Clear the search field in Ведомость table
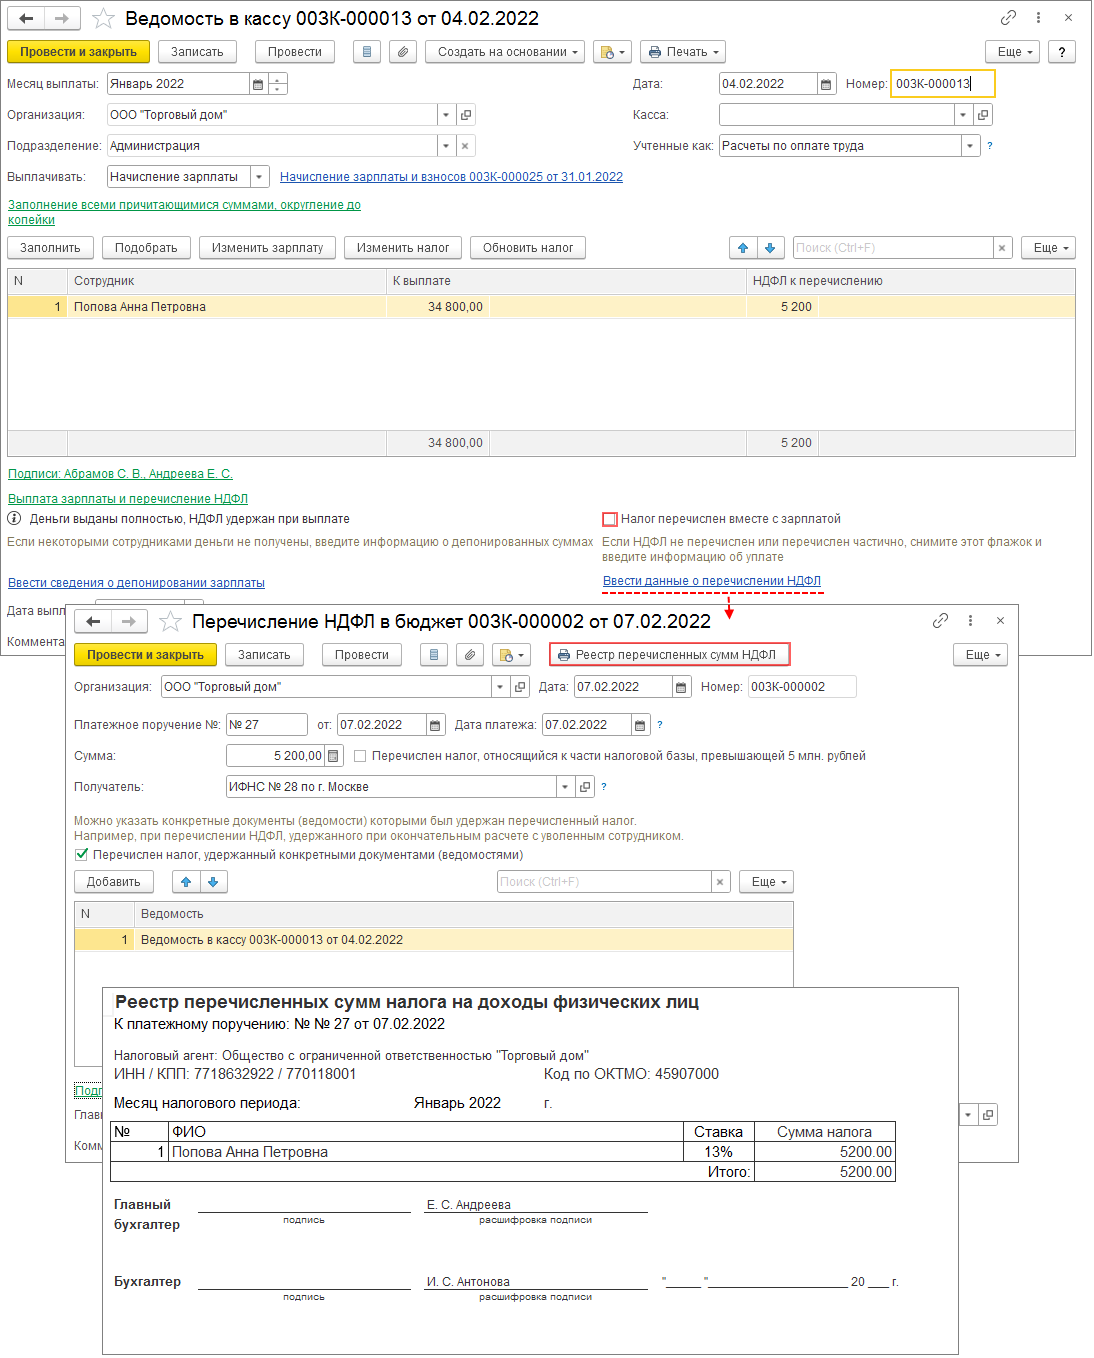 pyautogui.click(x=1003, y=248)
